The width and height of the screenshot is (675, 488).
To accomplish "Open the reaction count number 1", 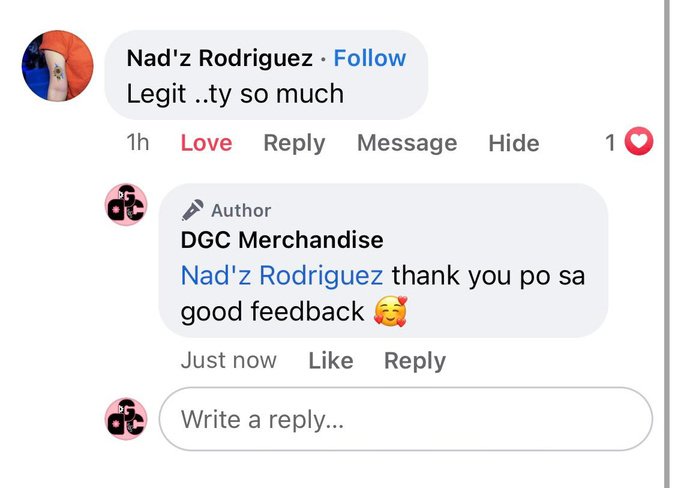I will click(x=610, y=142).
